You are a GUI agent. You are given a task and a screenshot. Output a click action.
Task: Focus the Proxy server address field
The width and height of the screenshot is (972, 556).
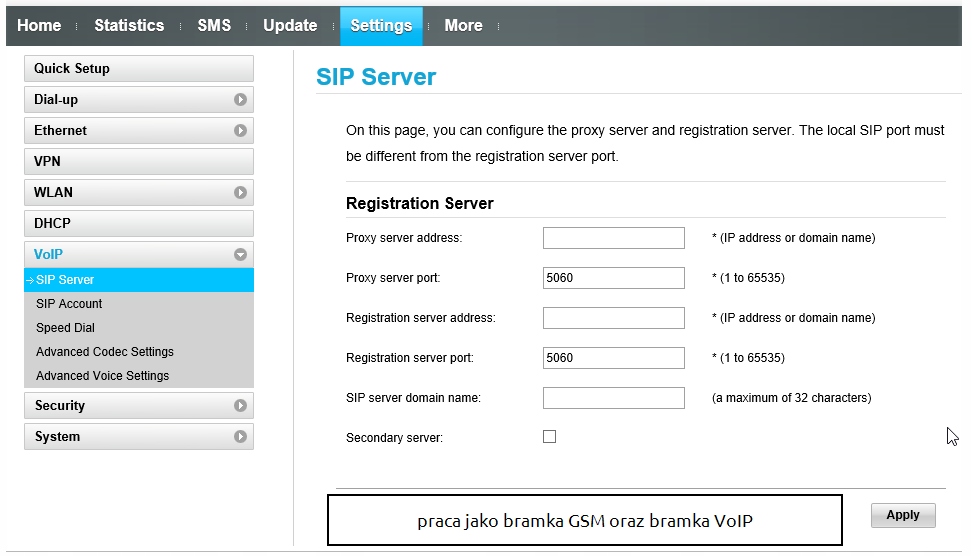pos(613,238)
